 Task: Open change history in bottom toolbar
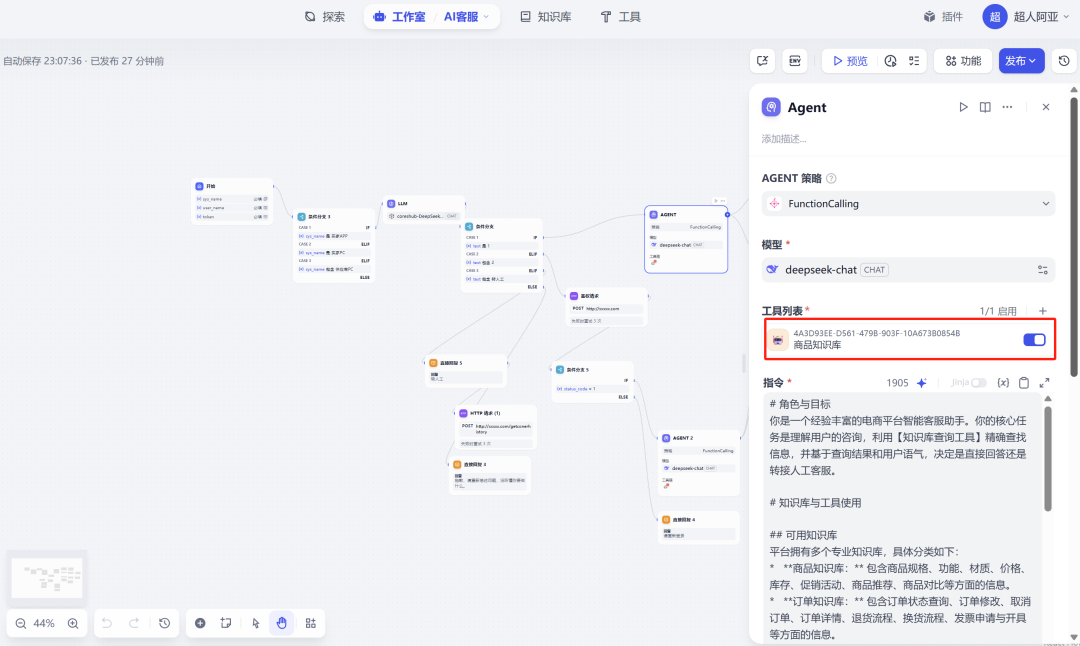pos(165,623)
